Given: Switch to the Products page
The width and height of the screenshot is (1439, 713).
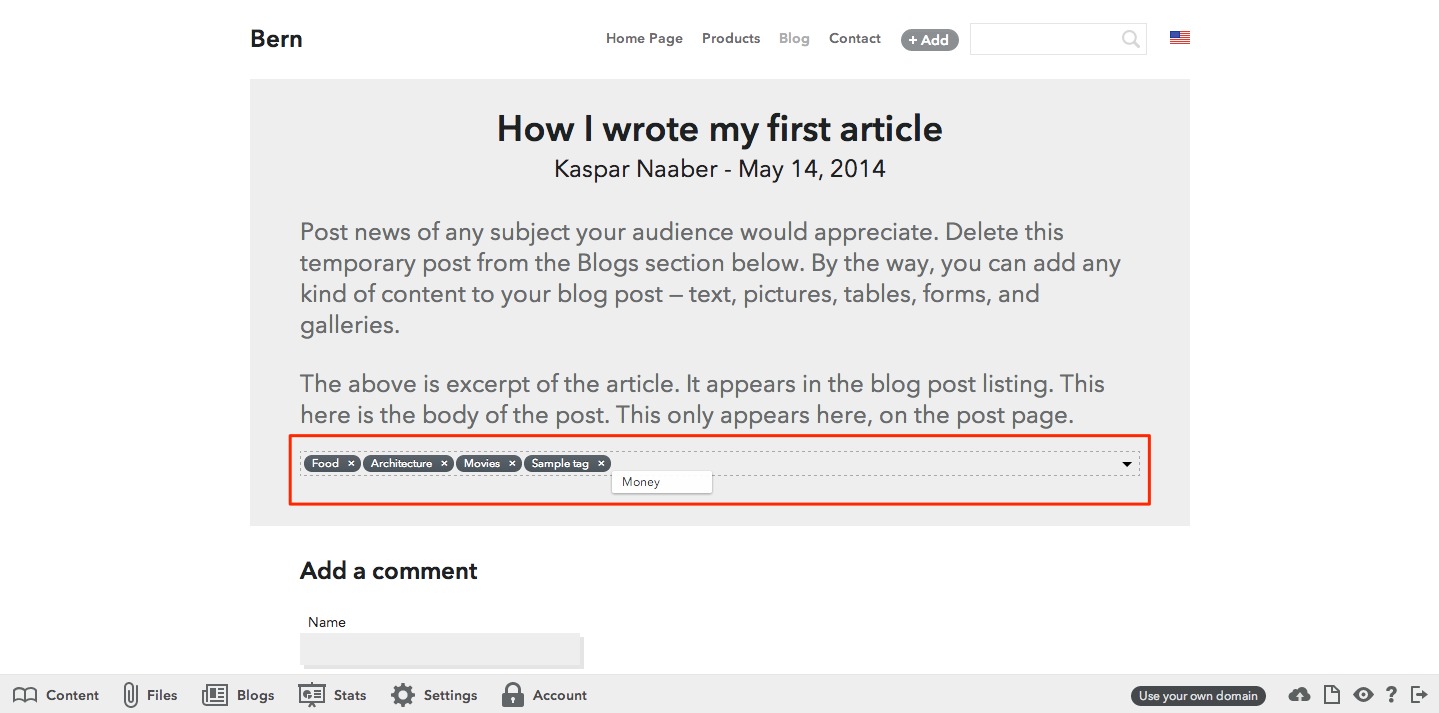Looking at the screenshot, I should pos(730,38).
